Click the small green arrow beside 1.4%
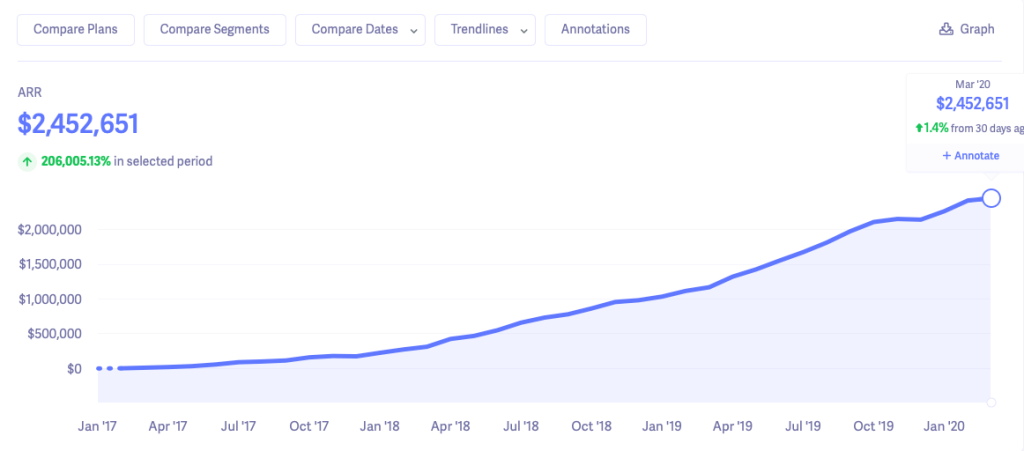The width and height of the screenshot is (1024, 451). [x=919, y=128]
